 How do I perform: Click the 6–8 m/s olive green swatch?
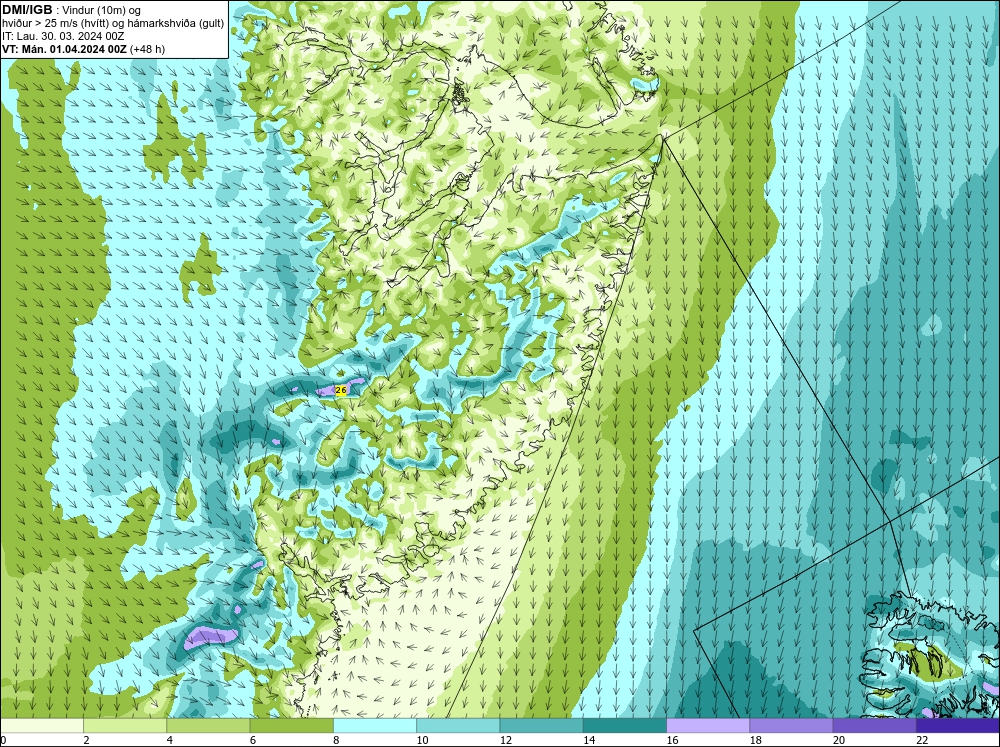point(291,726)
